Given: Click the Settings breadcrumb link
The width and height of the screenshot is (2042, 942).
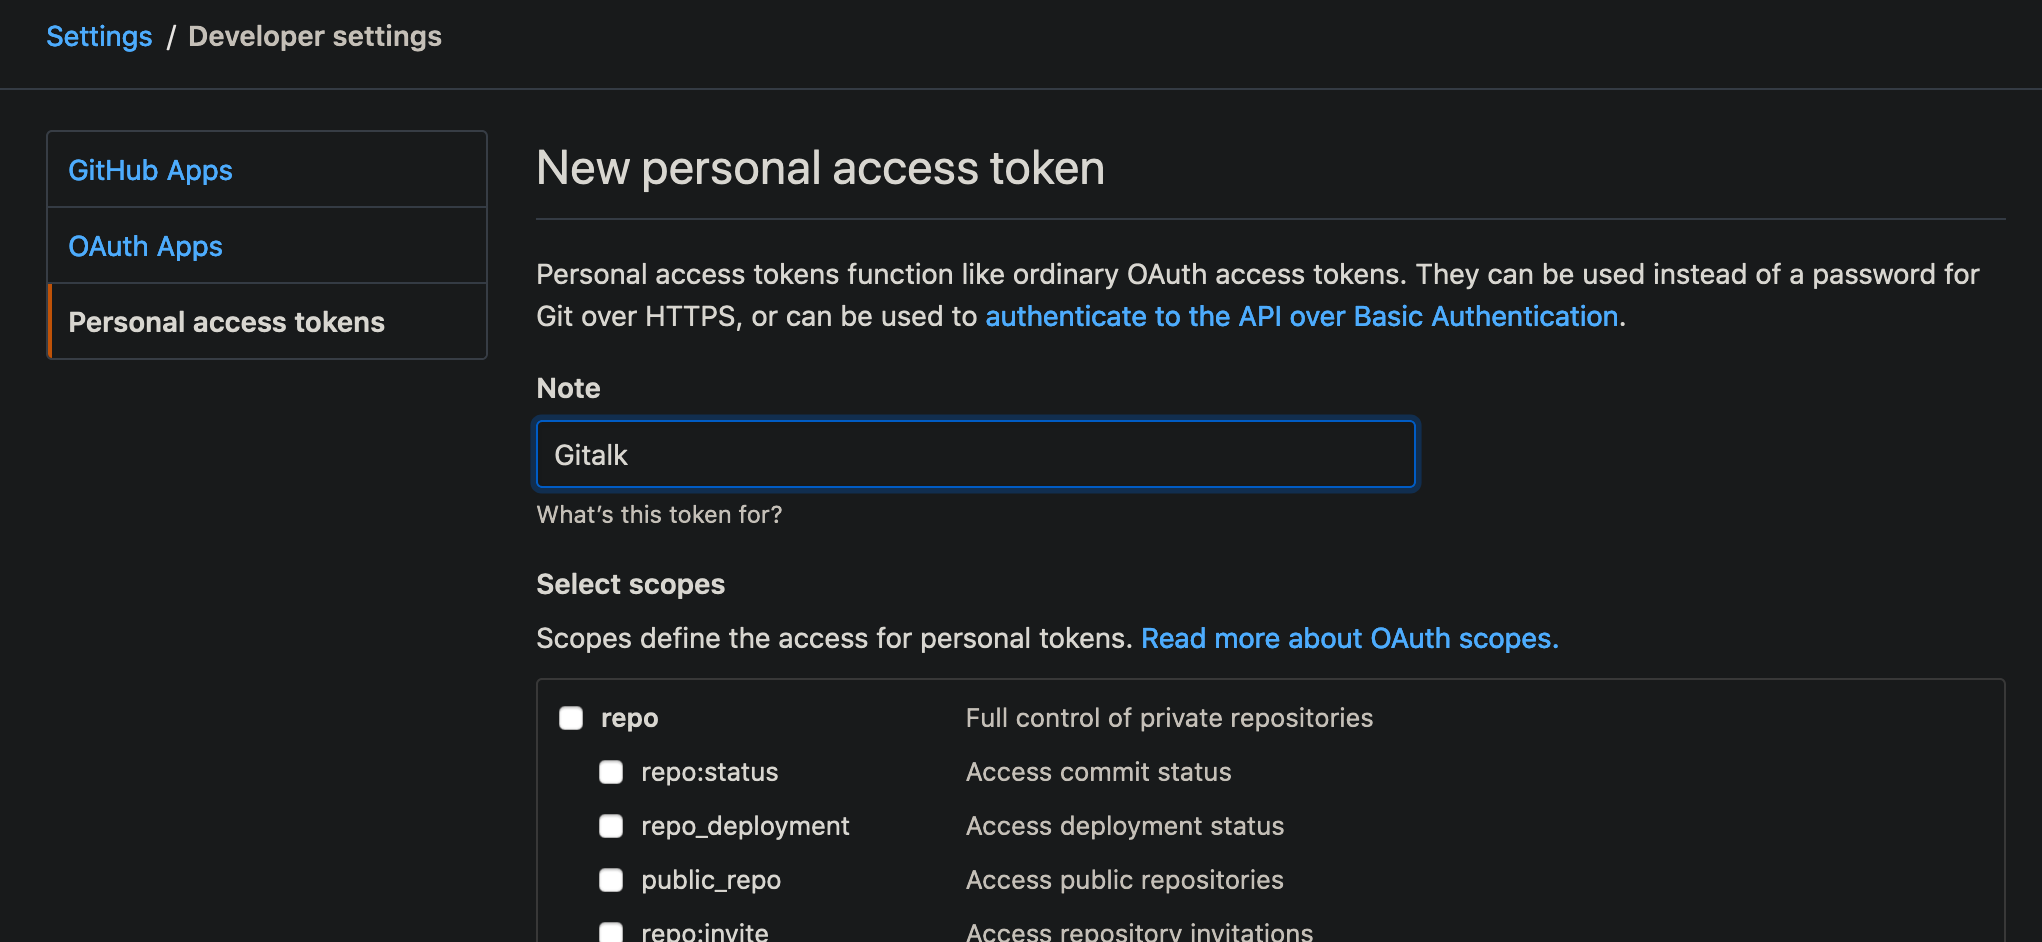Looking at the screenshot, I should click(x=99, y=36).
